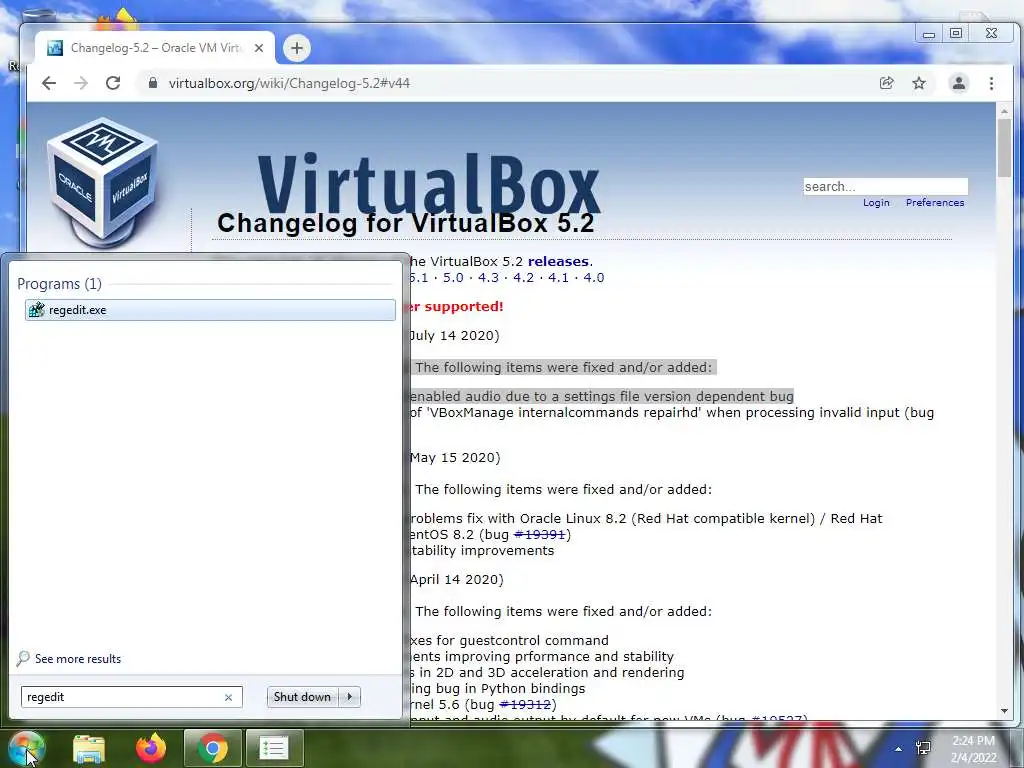Image resolution: width=1024 pixels, height=768 pixels.
Task: Switch to Chrome in the taskbar
Action: pyautogui.click(x=212, y=748)
